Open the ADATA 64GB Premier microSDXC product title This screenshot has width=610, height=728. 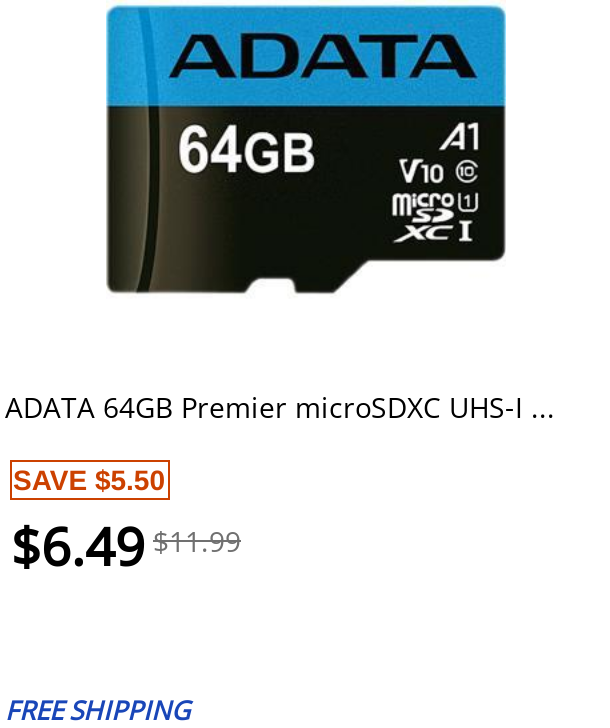(x=279, y=409)
